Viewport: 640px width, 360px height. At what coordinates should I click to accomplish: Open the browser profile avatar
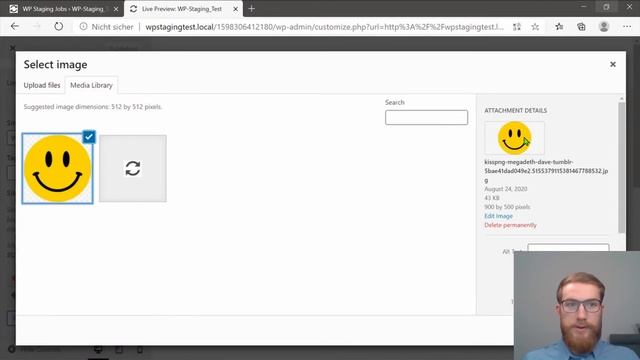click(604, 27)
